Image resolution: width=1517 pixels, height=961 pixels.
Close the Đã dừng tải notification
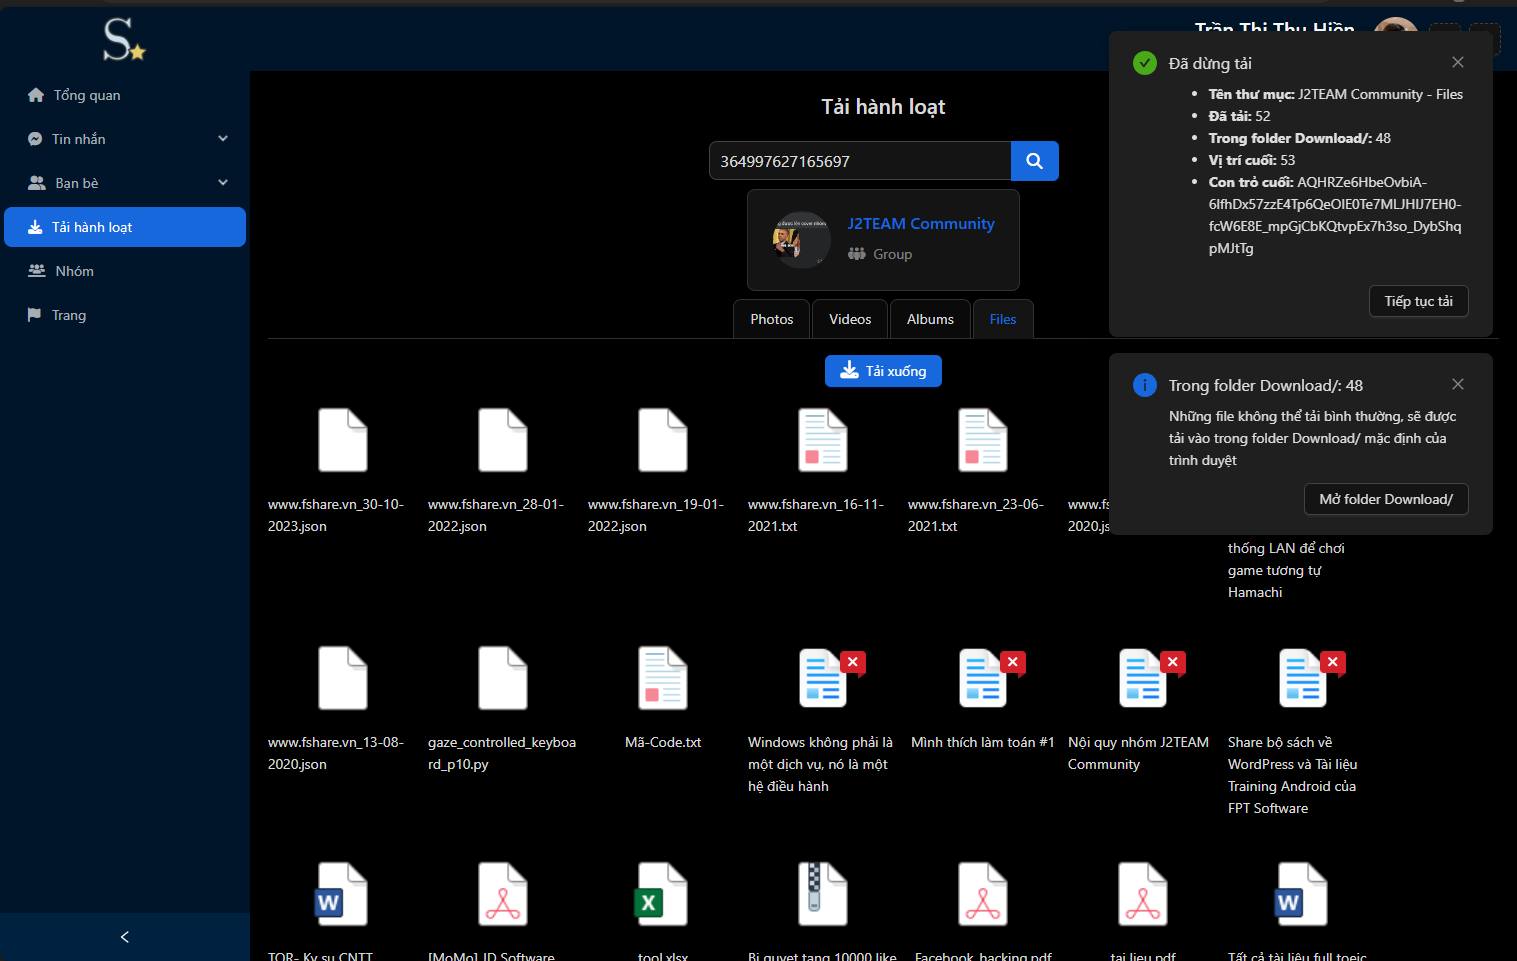[x=1458, y=62]
